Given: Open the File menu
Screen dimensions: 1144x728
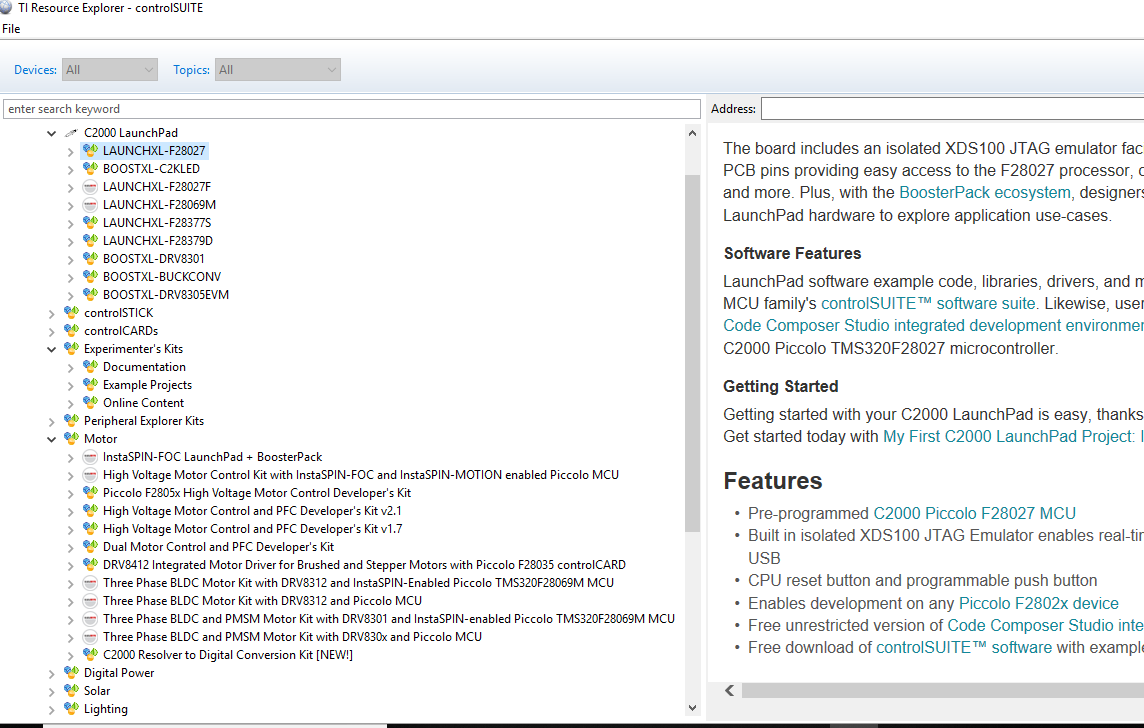Looking at the screenshot, I should (11, 29).
